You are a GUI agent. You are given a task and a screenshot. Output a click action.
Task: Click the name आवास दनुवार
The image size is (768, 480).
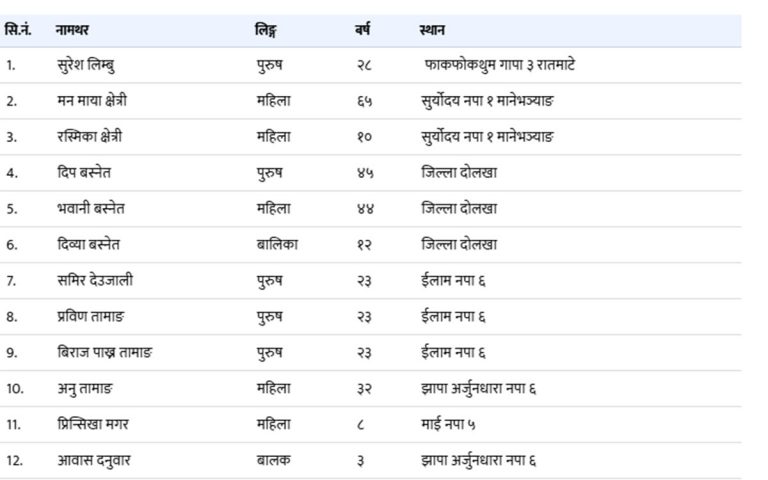click(x=94, y=461)
